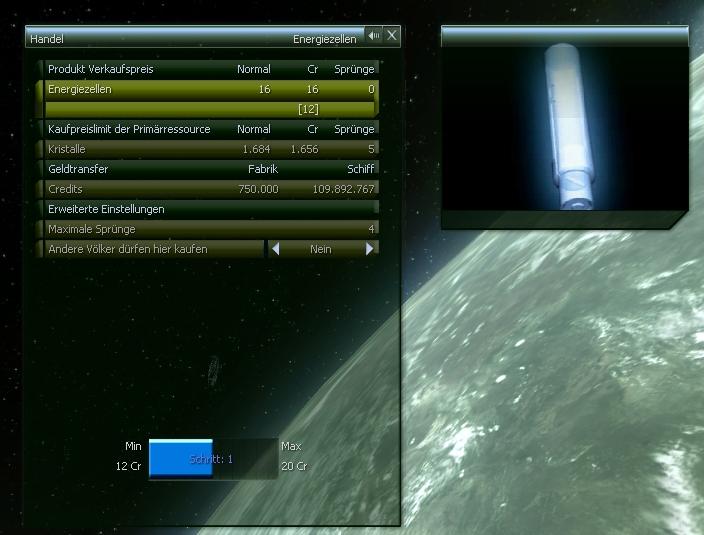Click left arrow for Andere Völker setting
This screenshot has height=535, width=704.
tap(276, 249)
